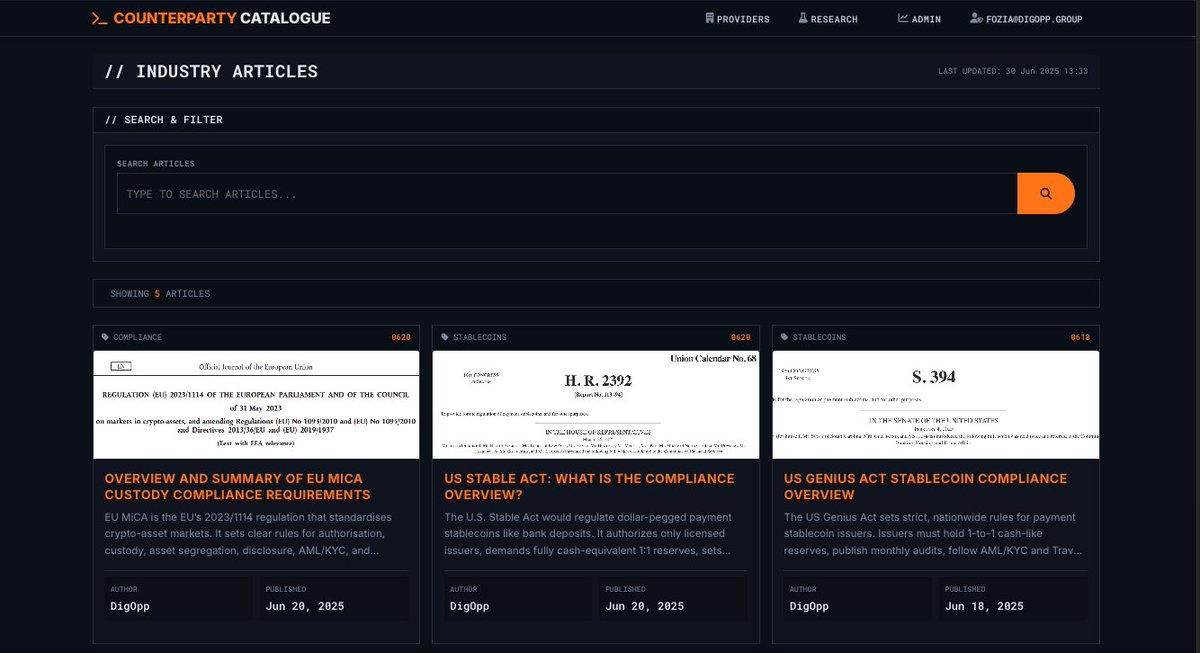Screen dimensions: 1200x653
Task: Click the Showing 5 Articles count
Action: [160, 294]
